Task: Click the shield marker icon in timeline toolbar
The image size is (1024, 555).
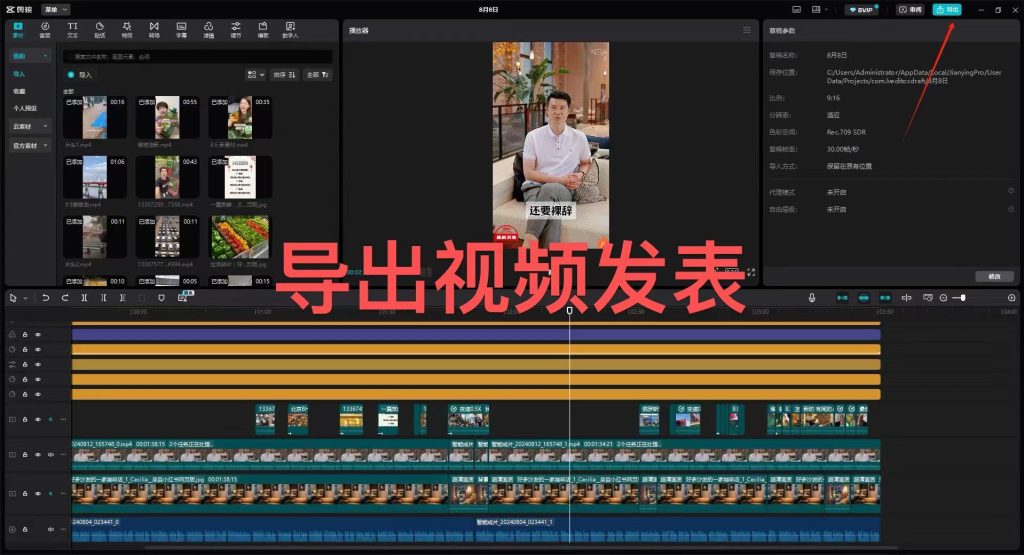Action: pos(161,298)
